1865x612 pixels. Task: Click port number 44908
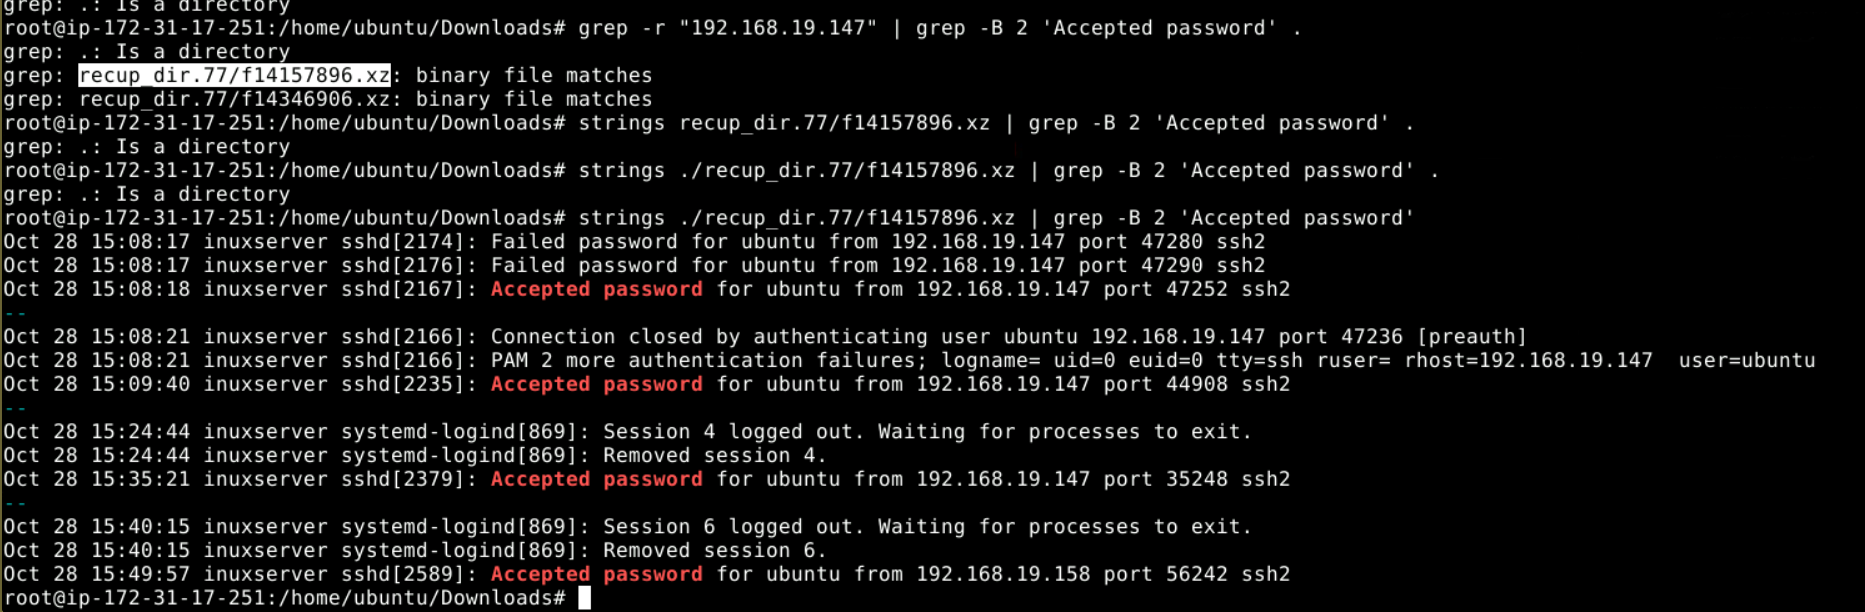(x=1196, y=385)
